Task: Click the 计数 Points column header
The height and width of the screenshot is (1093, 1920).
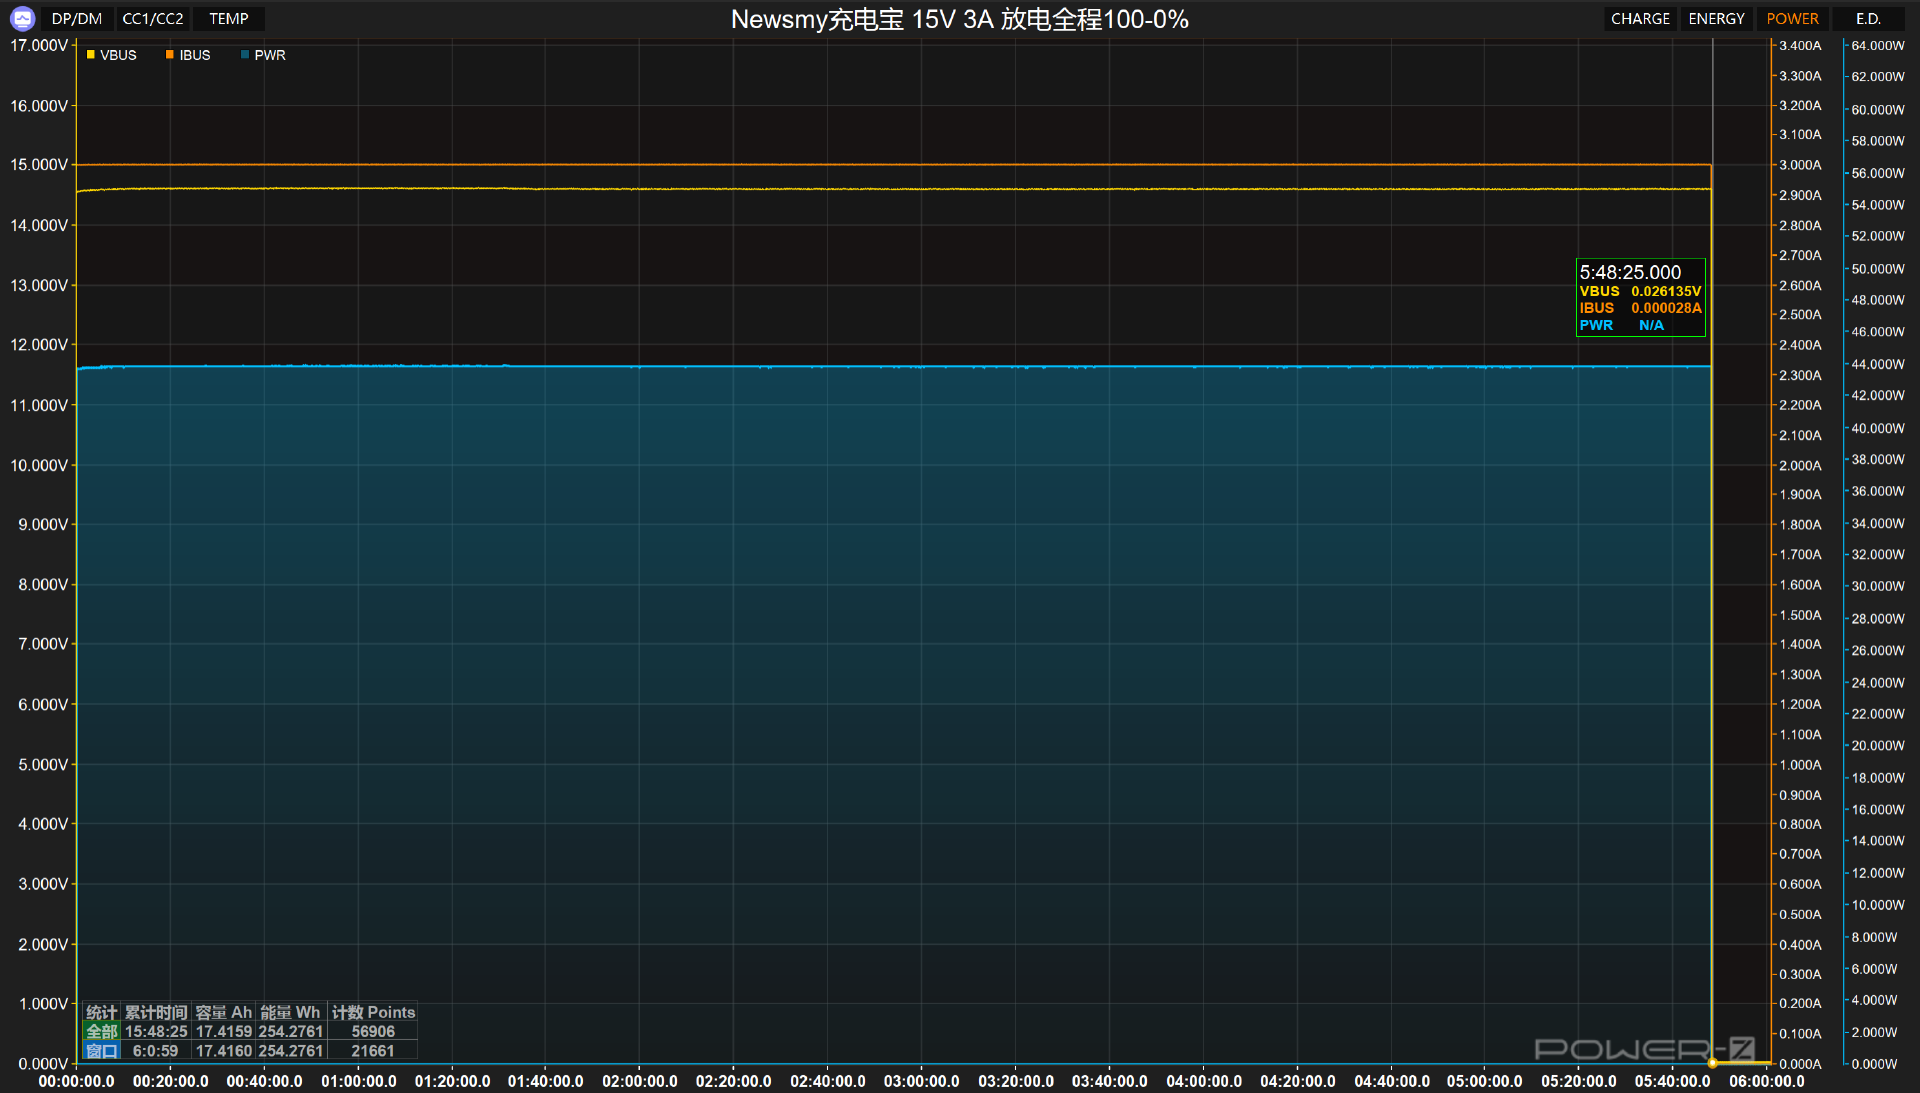Action: tap(373, 1012)
